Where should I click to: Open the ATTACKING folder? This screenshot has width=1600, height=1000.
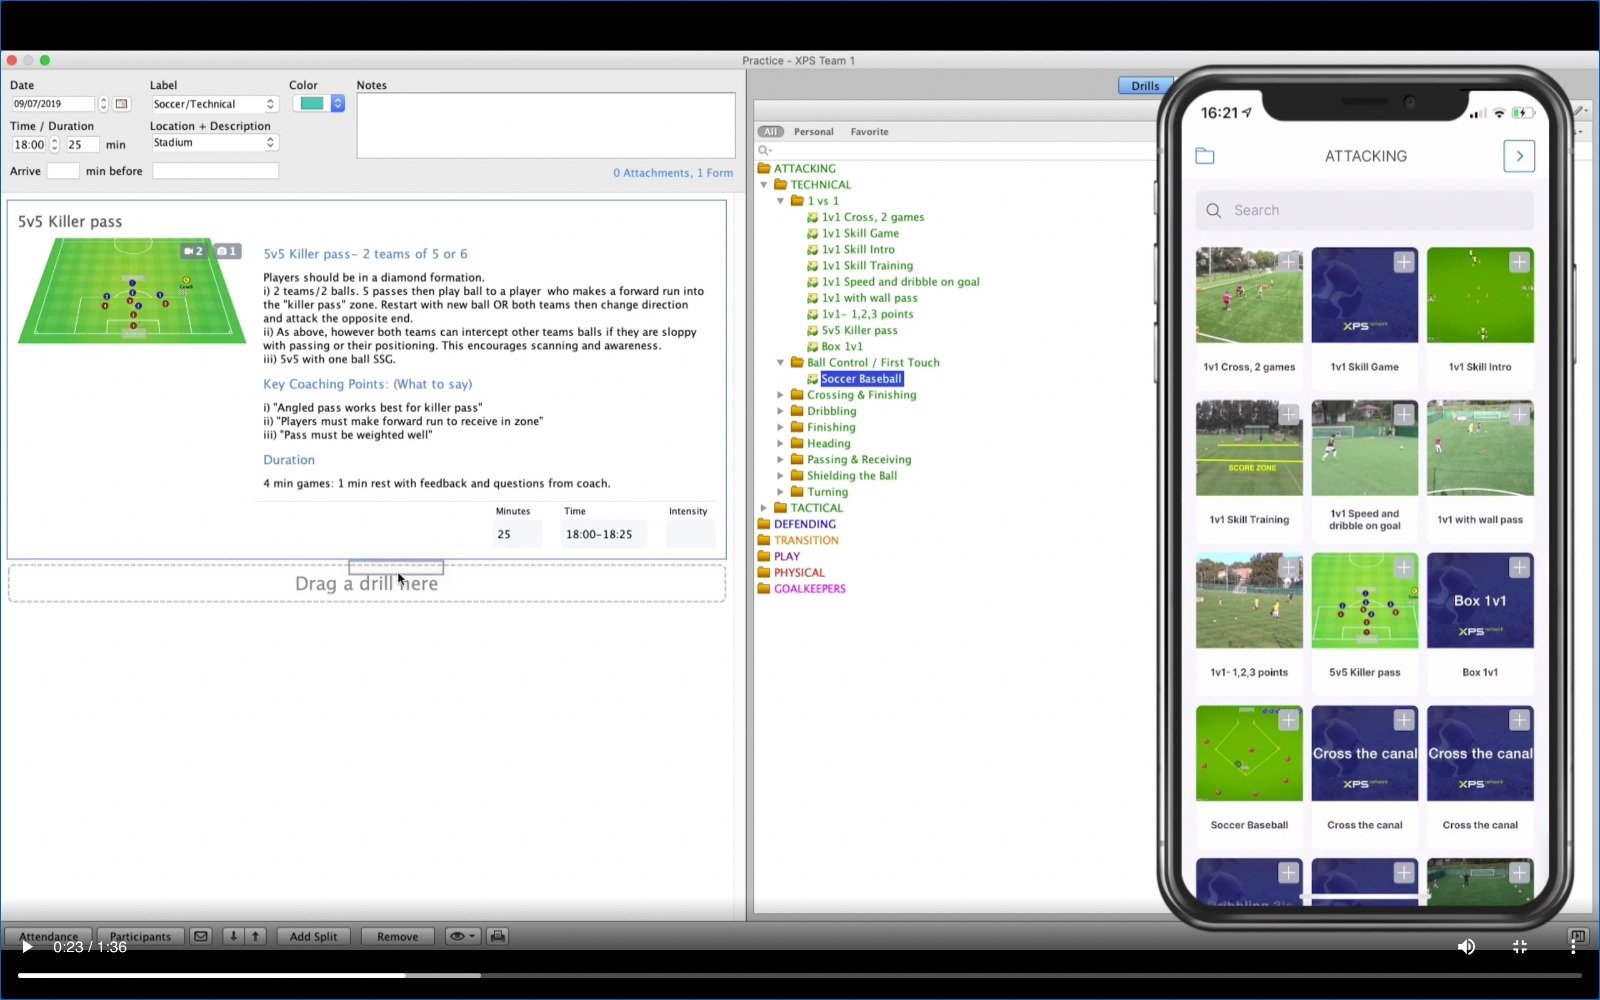(x=804, y=168)
